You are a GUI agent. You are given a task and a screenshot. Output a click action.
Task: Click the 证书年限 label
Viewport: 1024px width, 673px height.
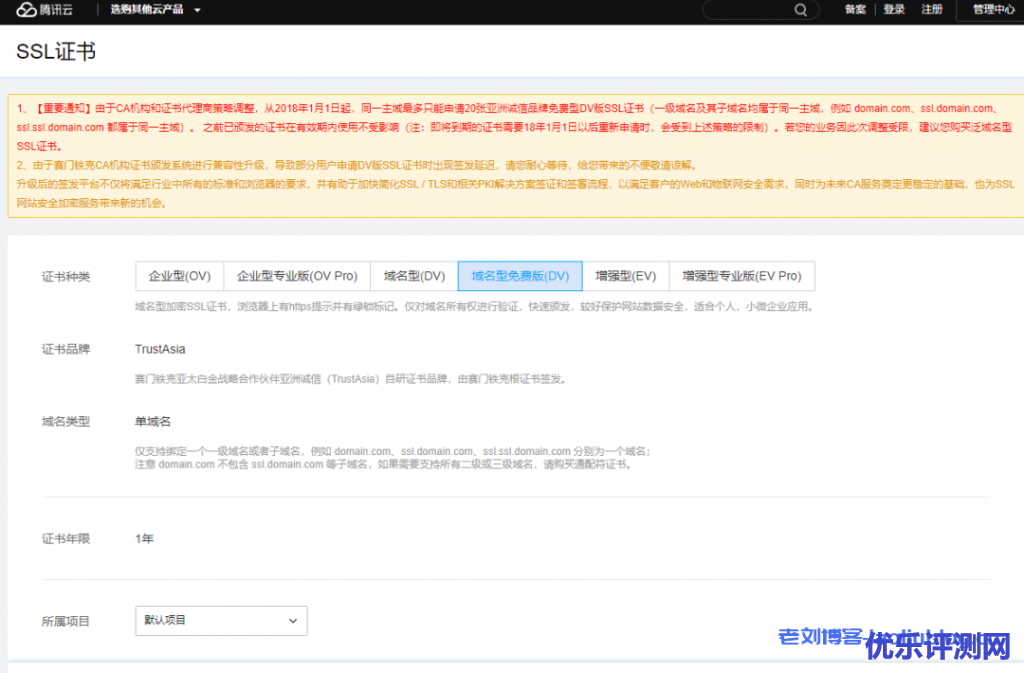click(66, 539)
